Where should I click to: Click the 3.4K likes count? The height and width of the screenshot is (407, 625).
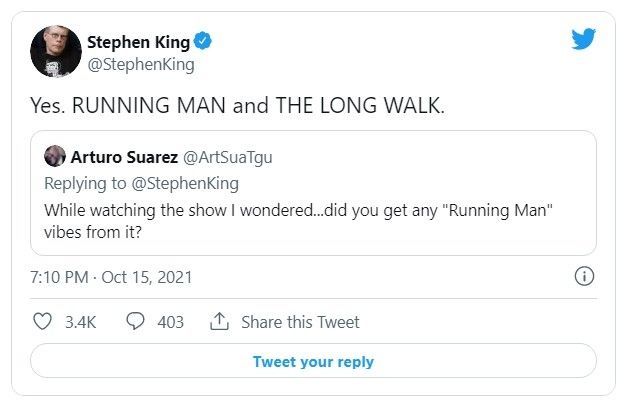78,322
